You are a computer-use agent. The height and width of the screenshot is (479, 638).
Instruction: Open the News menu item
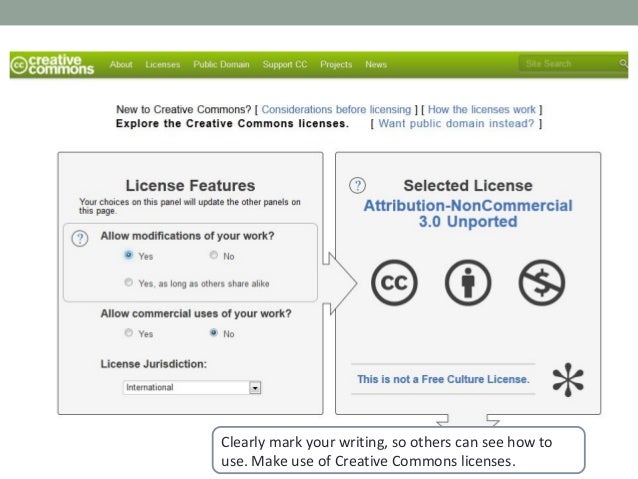(x=376, y=64)
